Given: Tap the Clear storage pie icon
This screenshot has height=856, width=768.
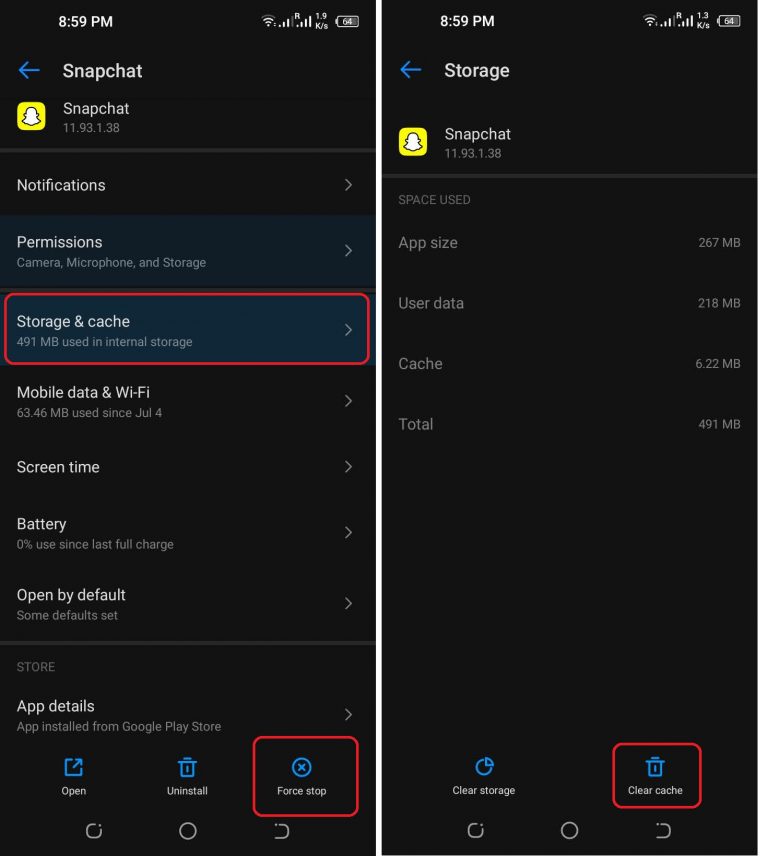Looking at the screenshot, I should 484,767.
